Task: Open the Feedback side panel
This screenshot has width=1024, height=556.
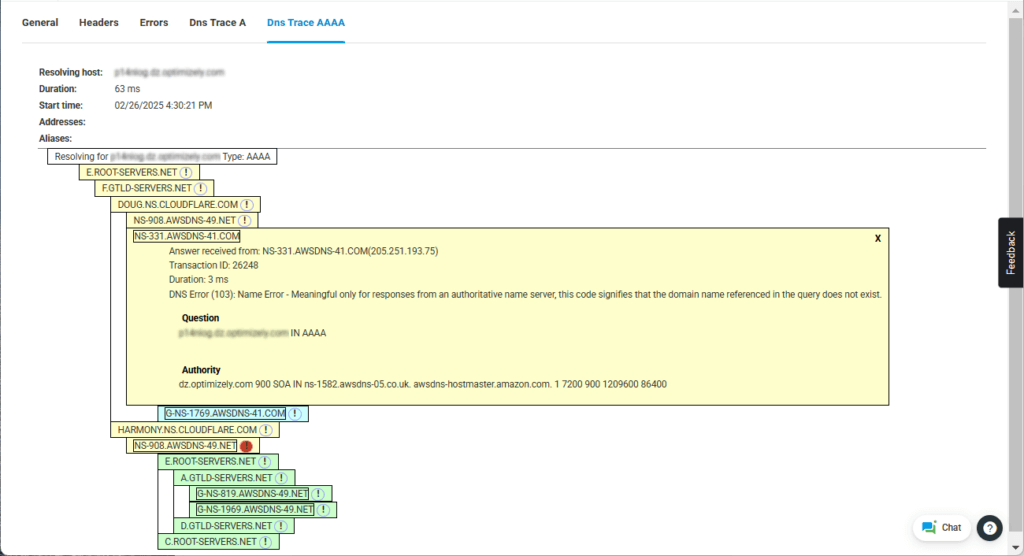Action: tap(1010, 252)
